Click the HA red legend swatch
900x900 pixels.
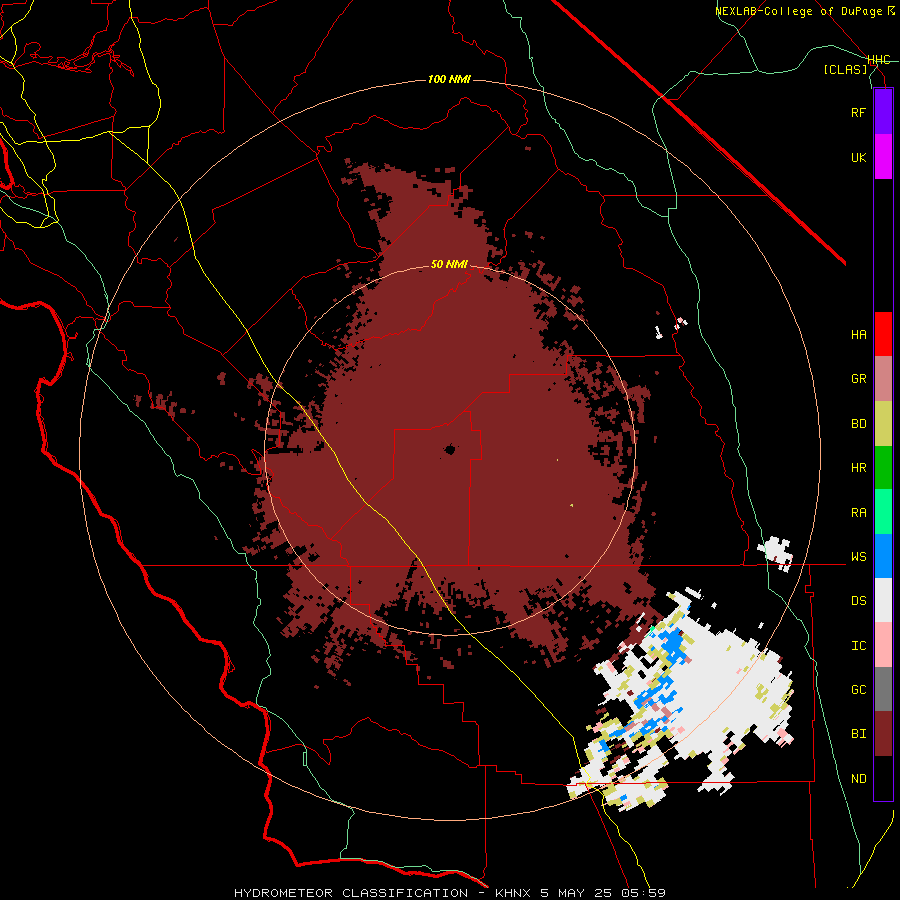pos(883,334)
